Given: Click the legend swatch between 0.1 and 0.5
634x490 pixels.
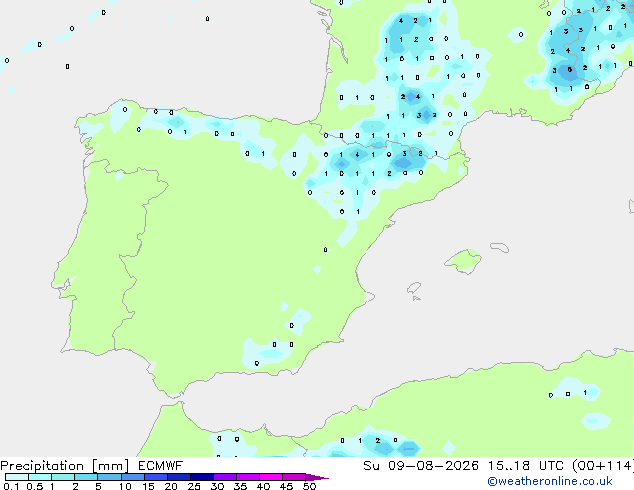Looking at the screenshot, I should tap(17, 477).
